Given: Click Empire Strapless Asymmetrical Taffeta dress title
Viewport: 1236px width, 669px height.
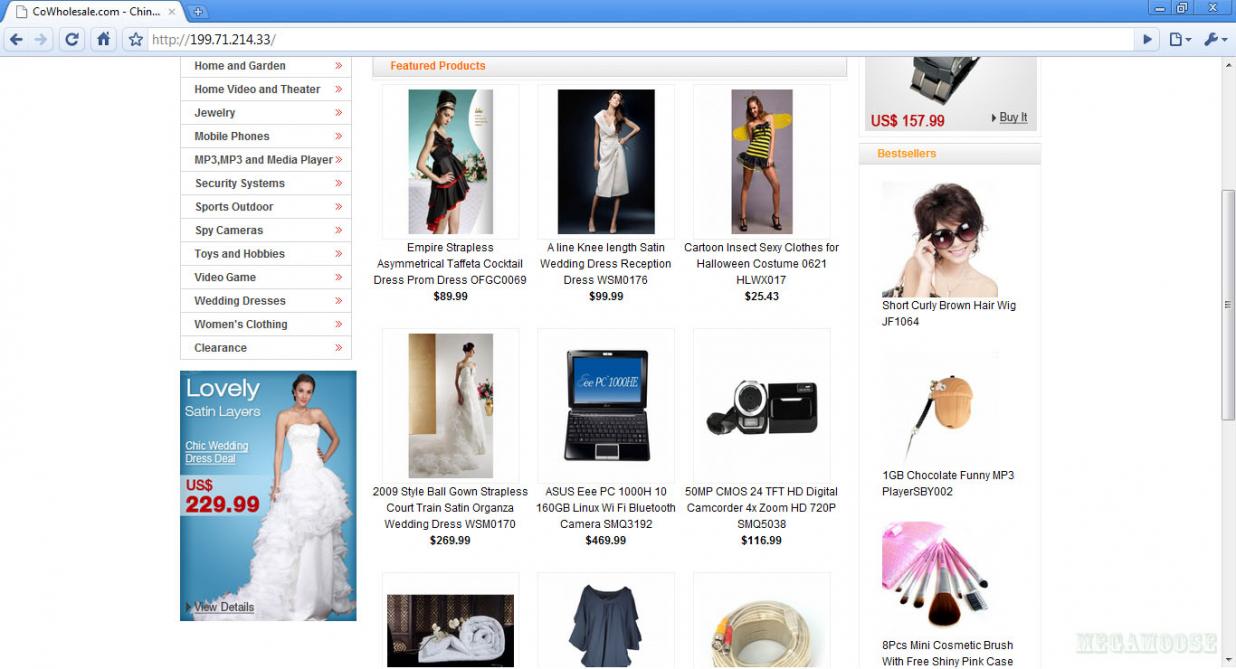Looking at the screenshot, I should [x=450, y=264].
